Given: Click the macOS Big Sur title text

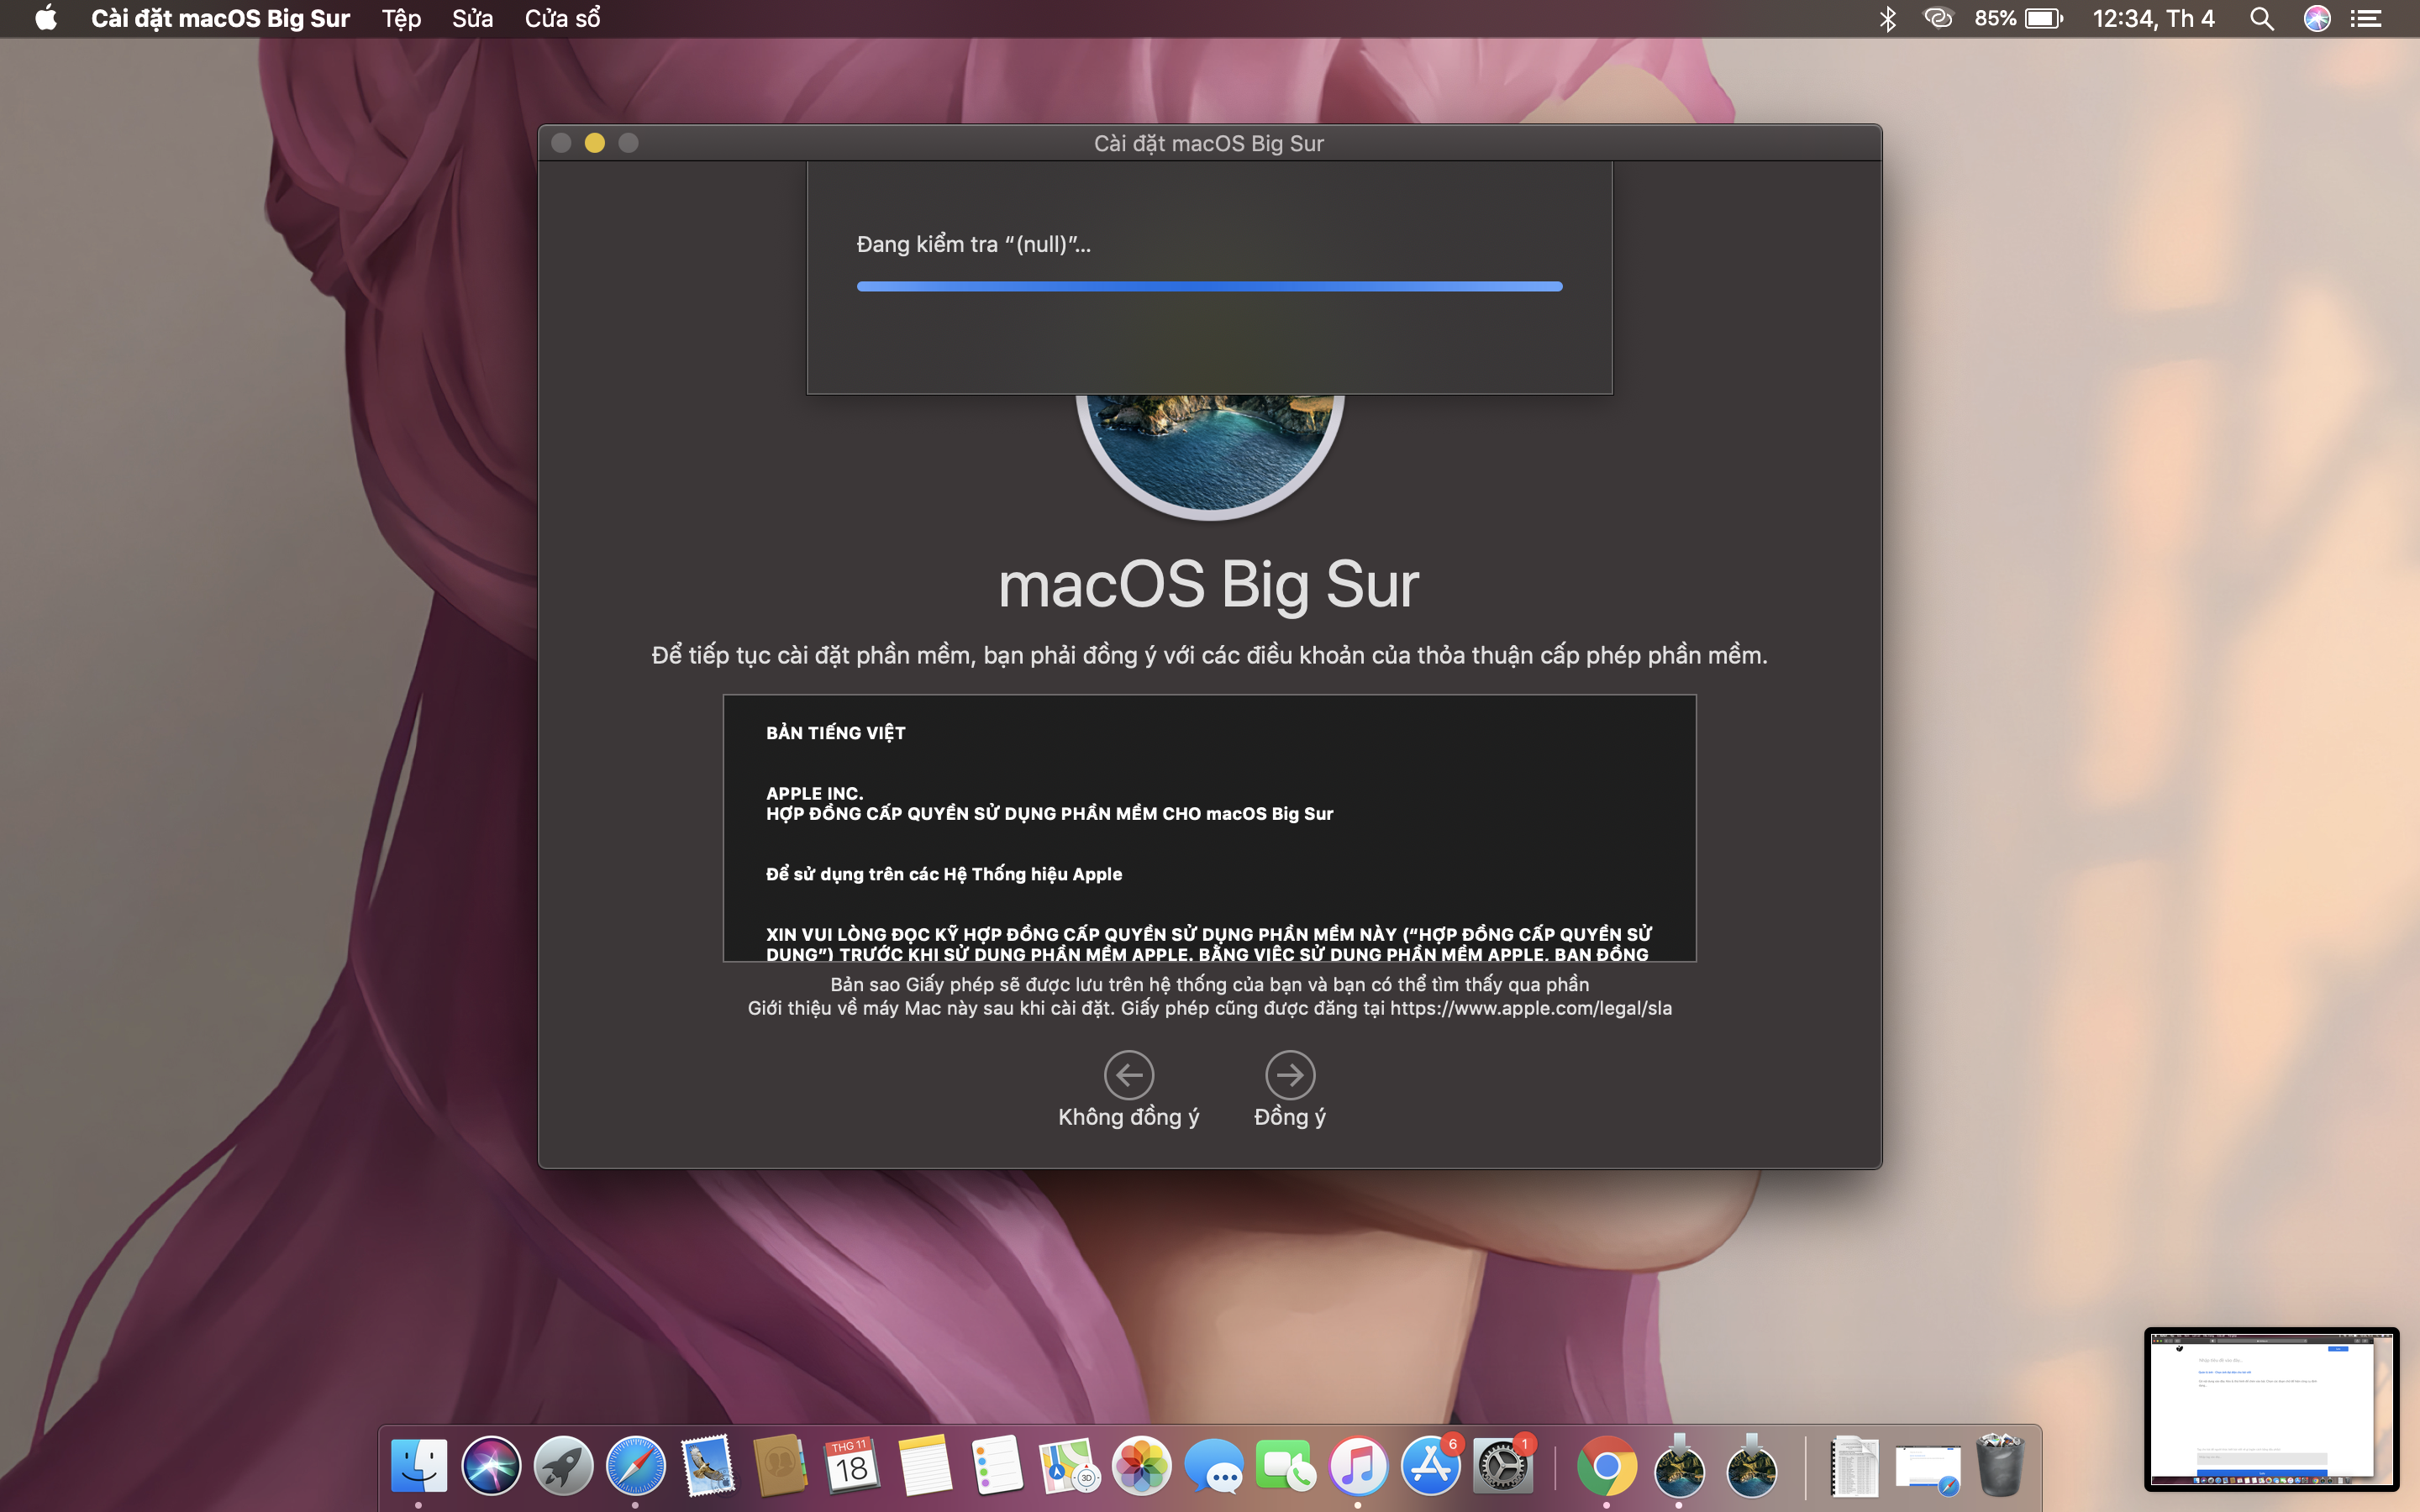Looking at the screenshot, I should point(1209,584).
